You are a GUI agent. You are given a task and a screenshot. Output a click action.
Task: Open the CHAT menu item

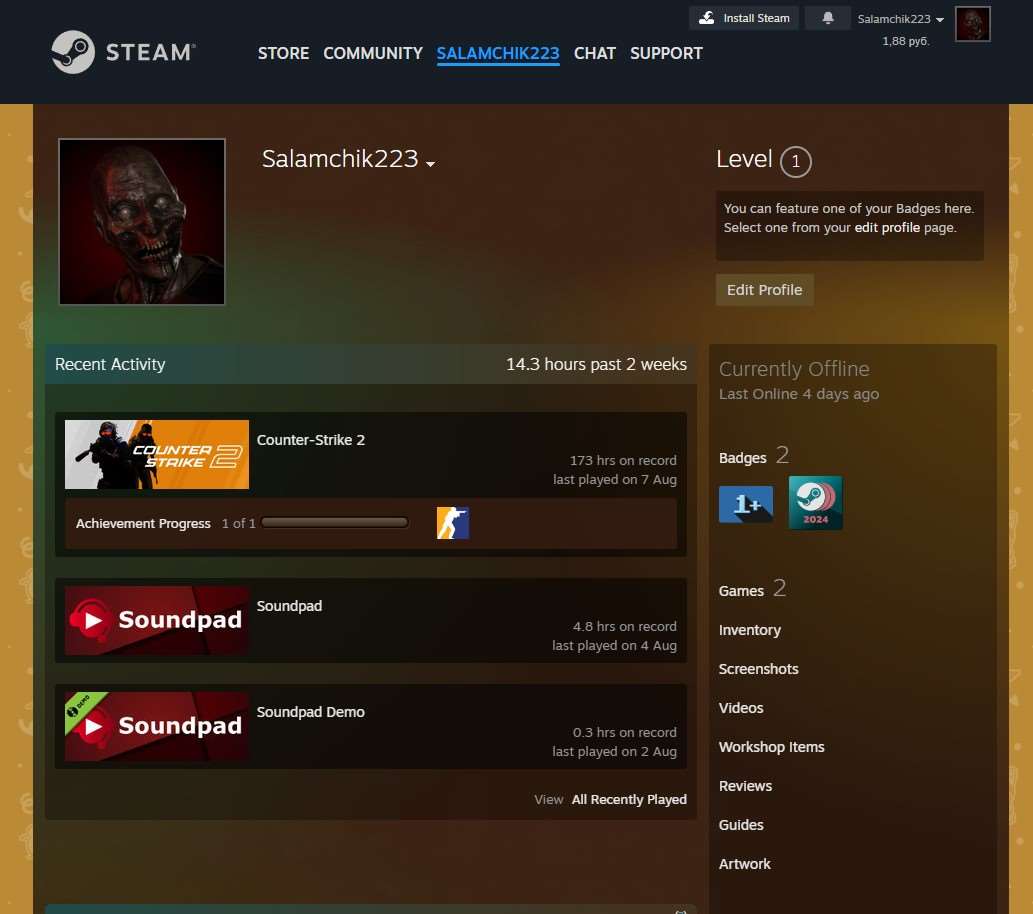pos(594,53)
